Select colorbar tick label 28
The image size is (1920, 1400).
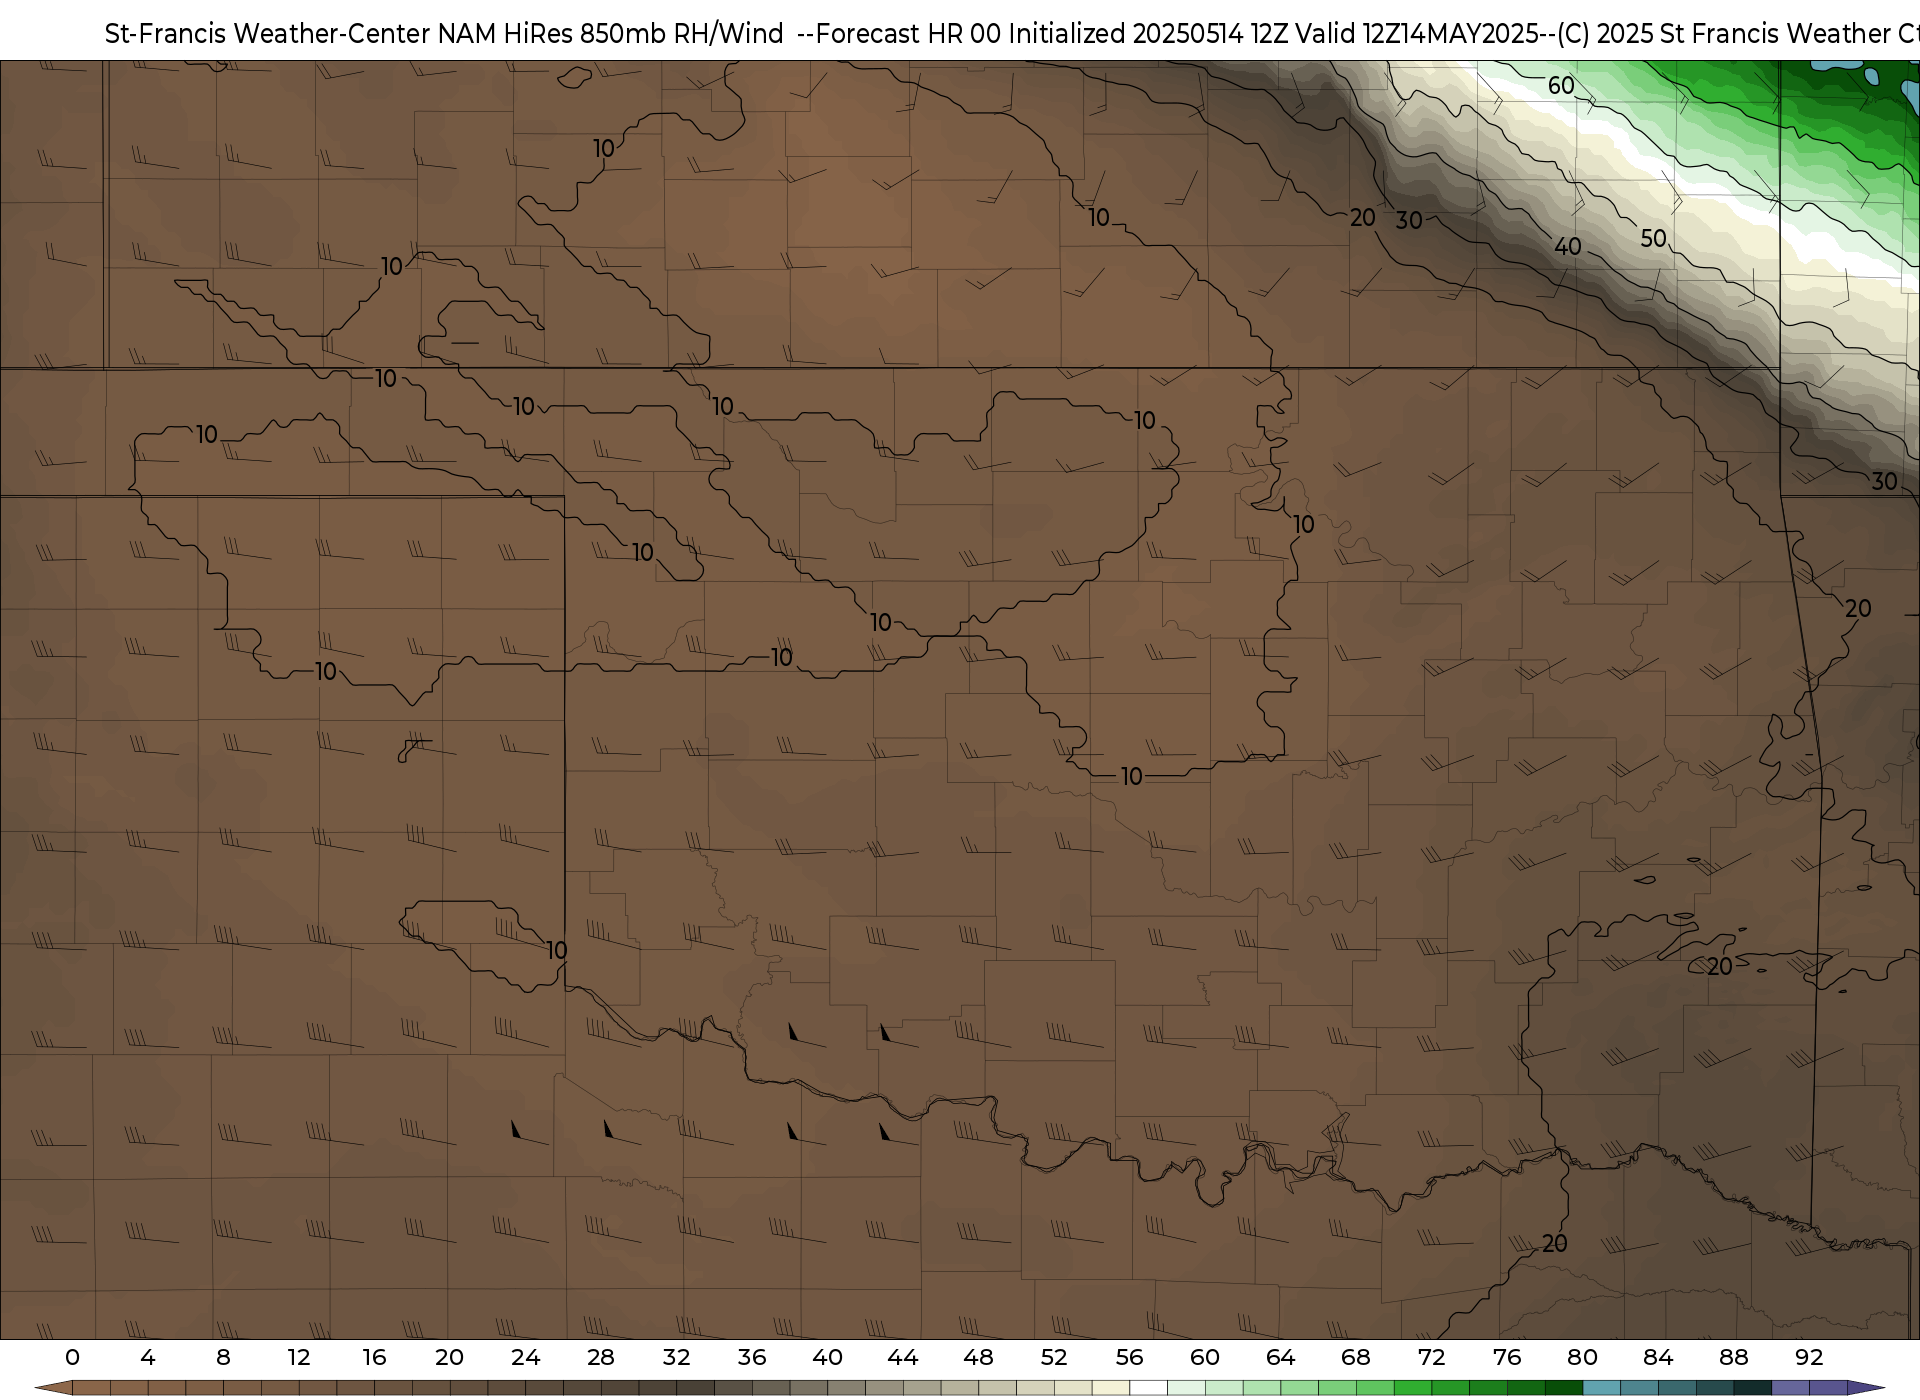600,1357
